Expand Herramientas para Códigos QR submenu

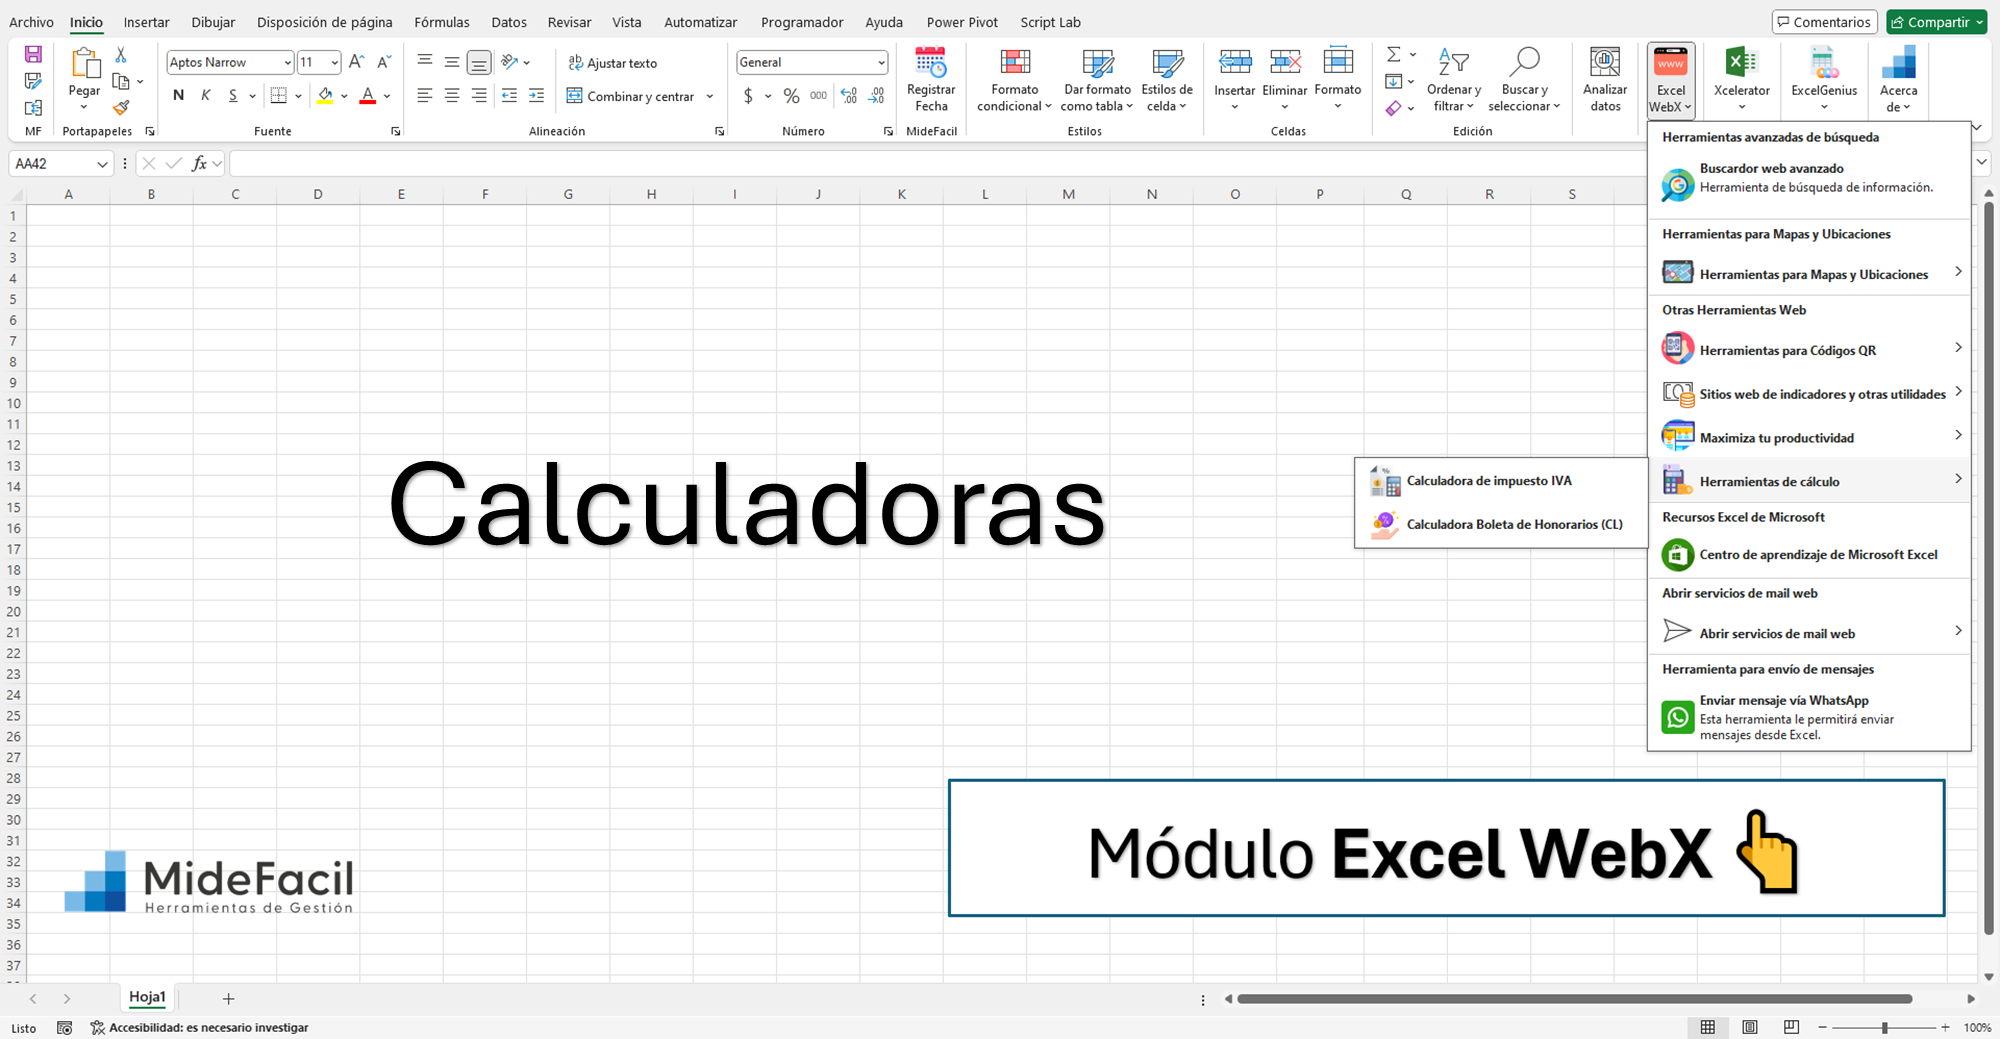pos(1809,350)
